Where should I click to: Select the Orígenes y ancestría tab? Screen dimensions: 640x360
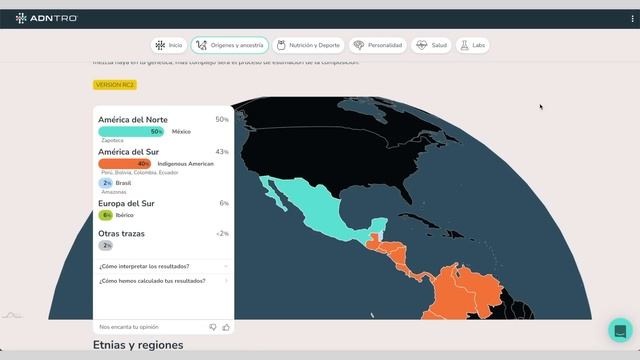click(230, 45)
